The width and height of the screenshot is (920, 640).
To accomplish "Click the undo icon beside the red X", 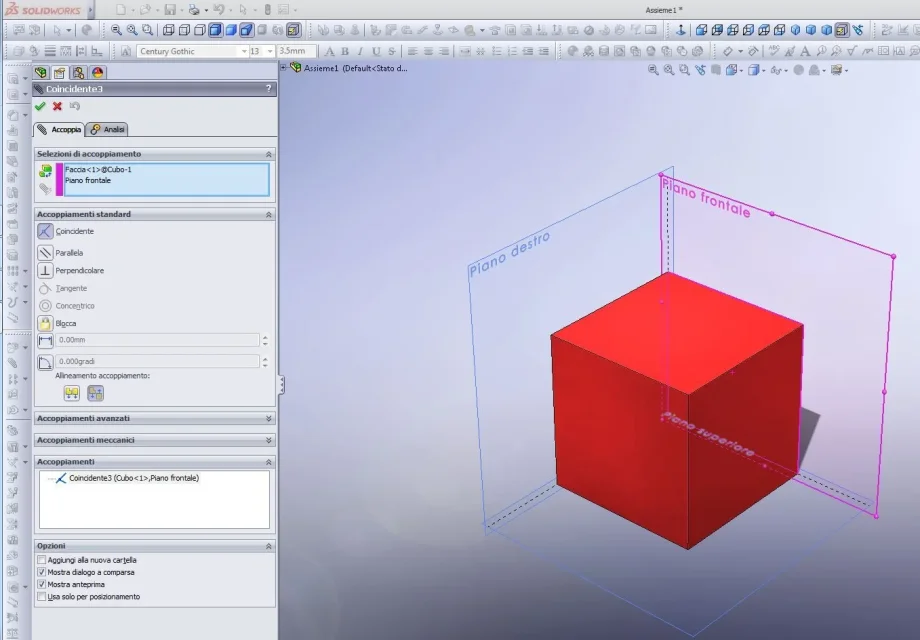I will [75, 106].
